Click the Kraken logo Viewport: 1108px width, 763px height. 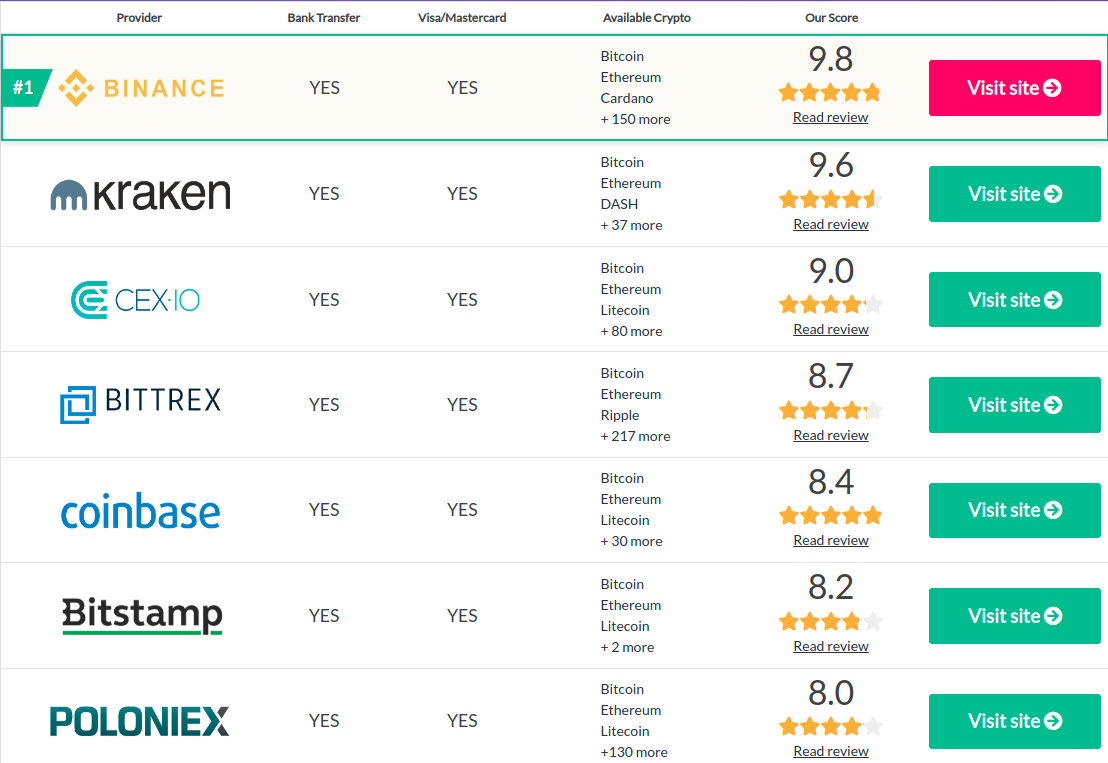coord(140,194)
